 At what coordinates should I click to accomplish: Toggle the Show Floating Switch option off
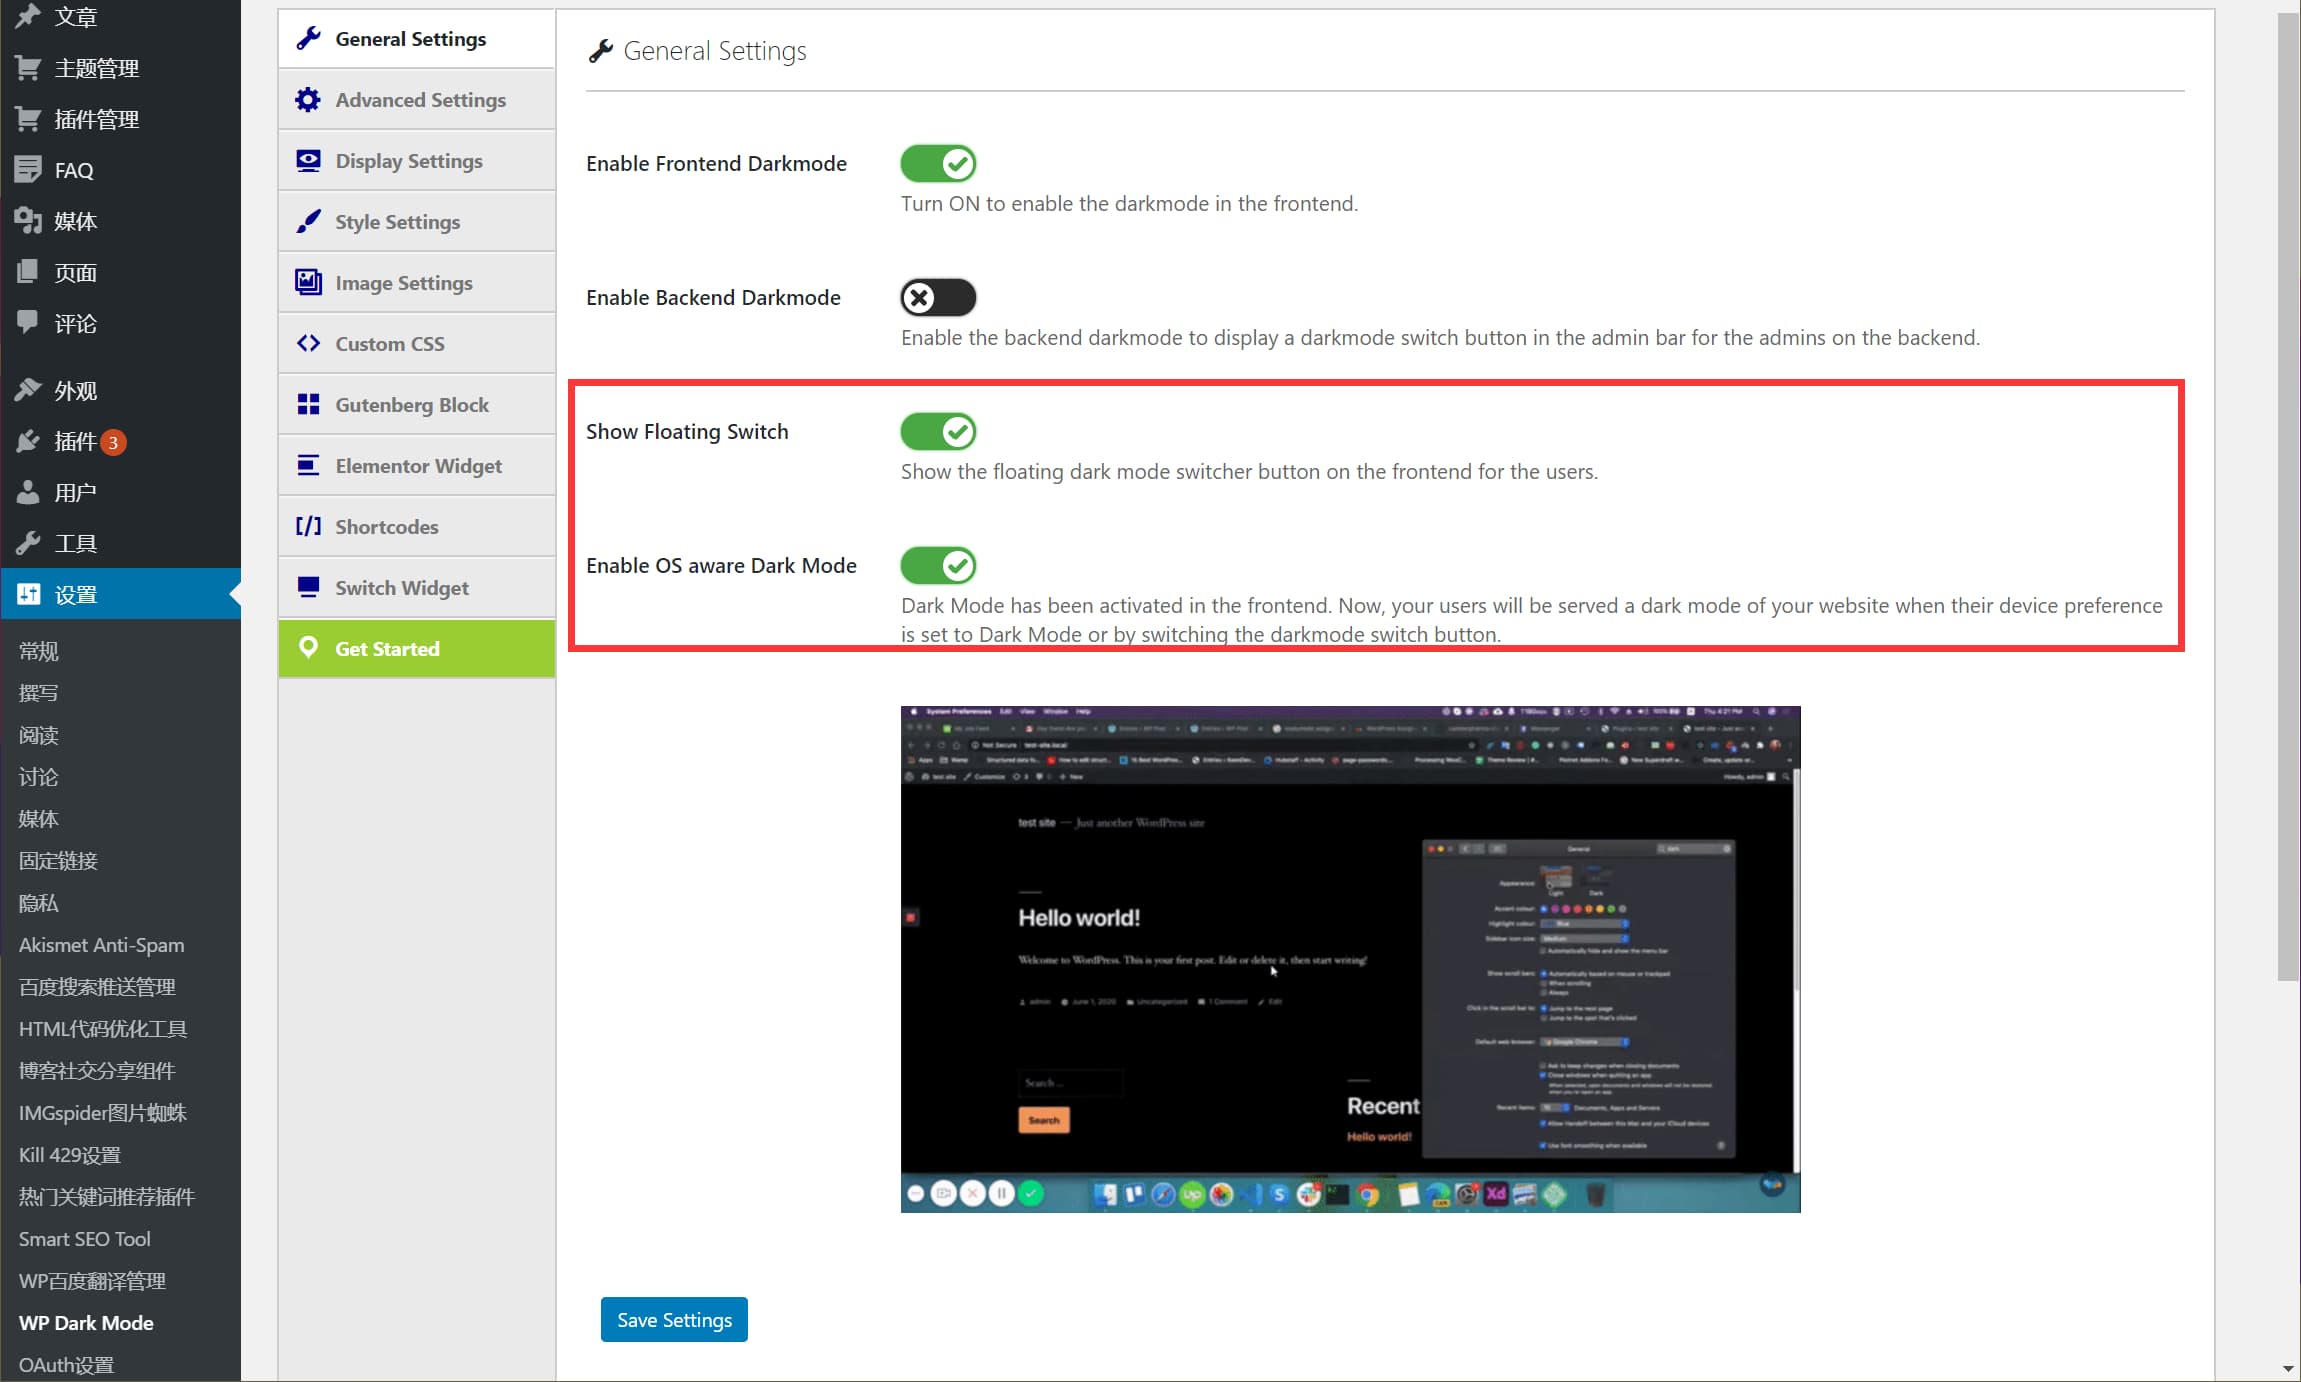937,431
